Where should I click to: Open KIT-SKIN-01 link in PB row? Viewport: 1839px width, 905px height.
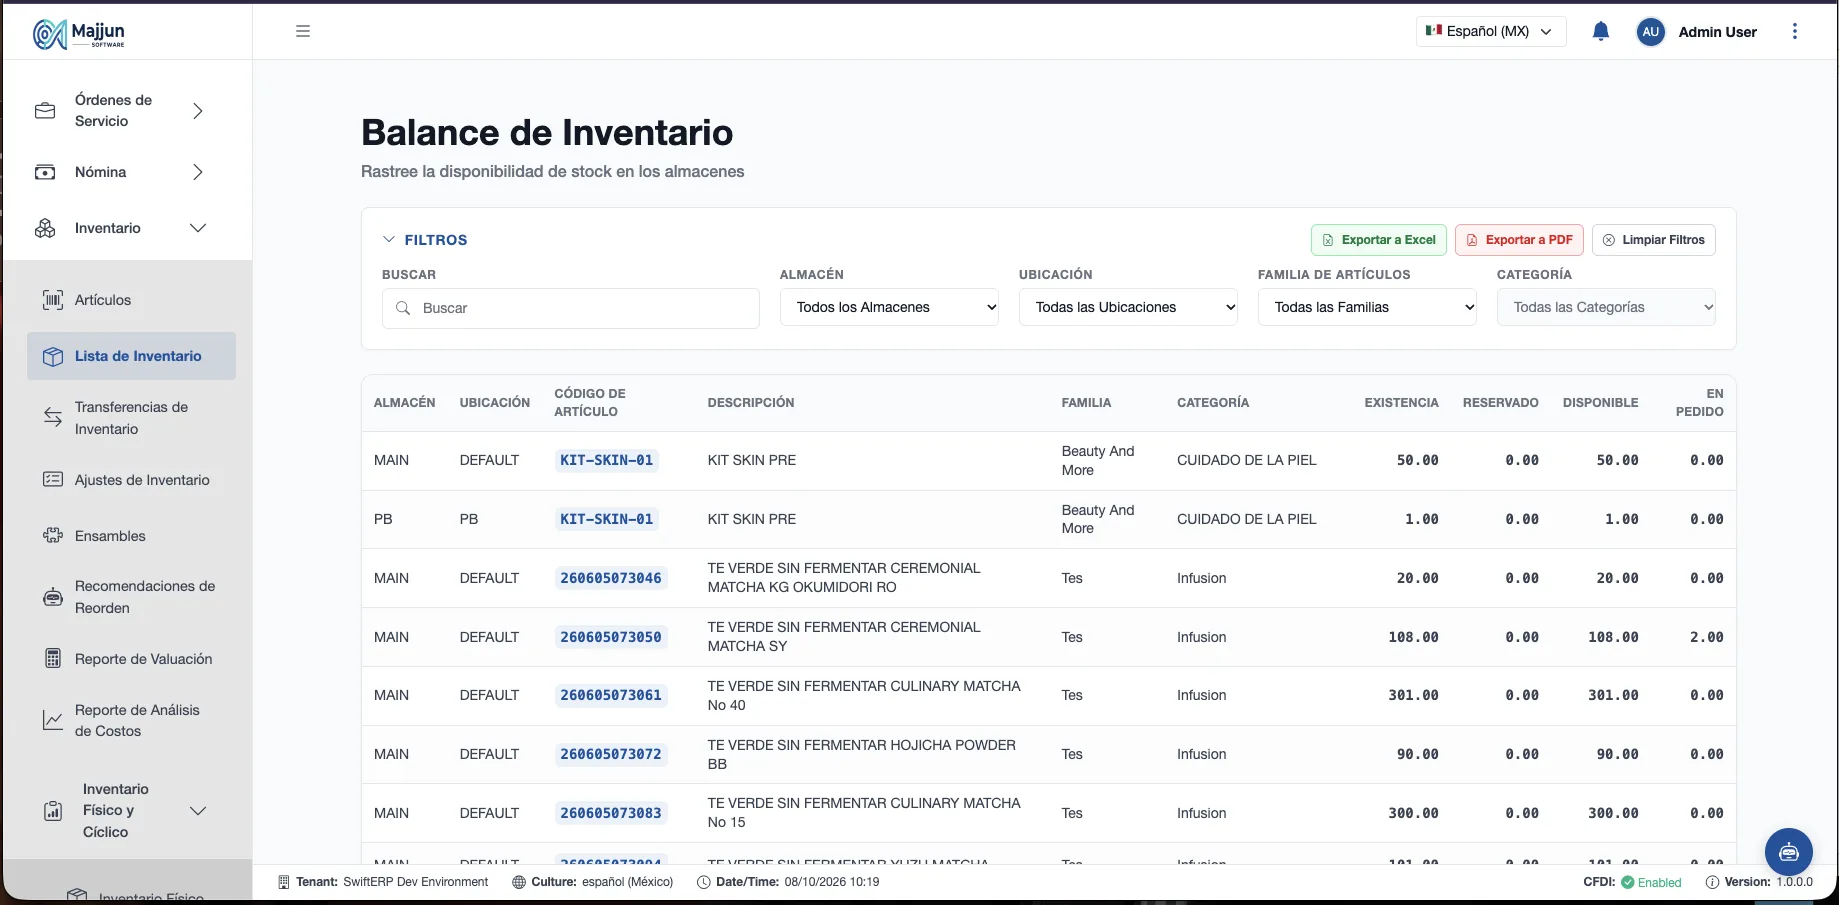click(606, 519)
